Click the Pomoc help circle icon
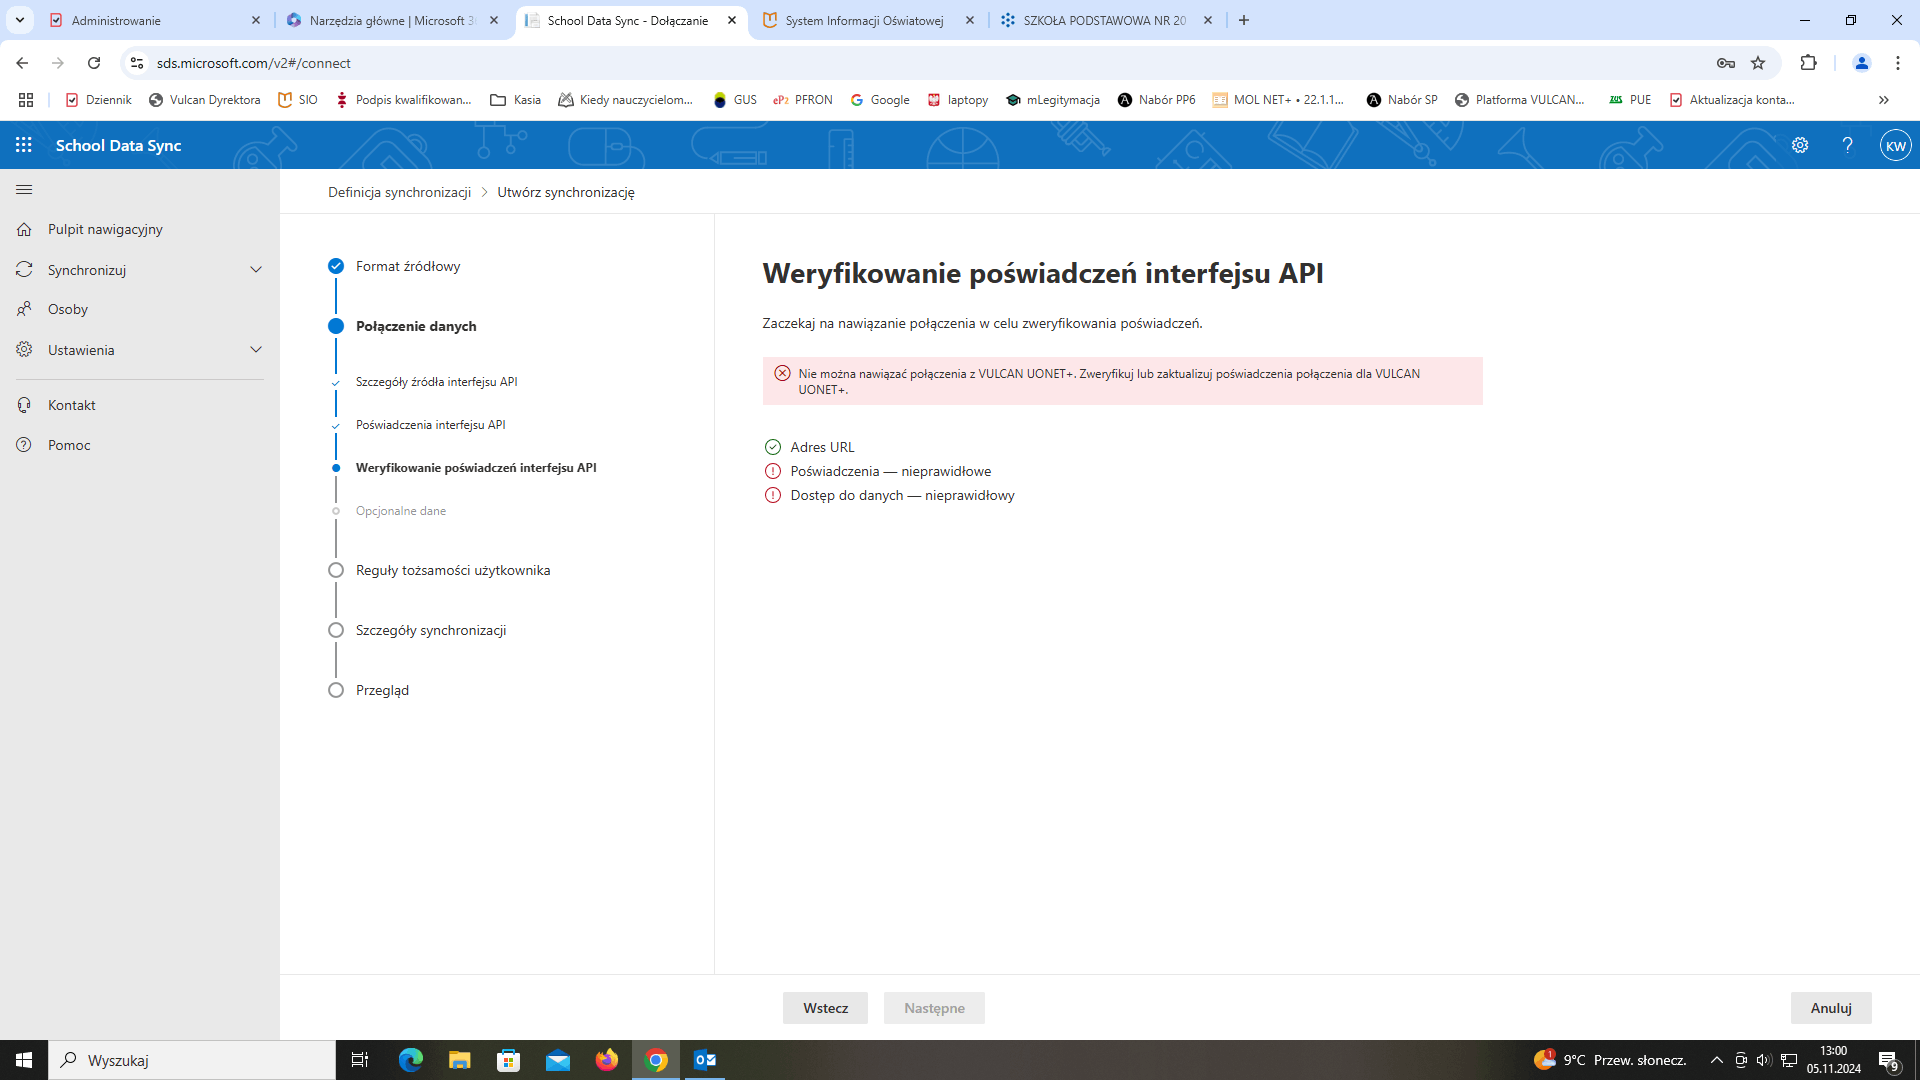The image size is (1920, 1080). coord(24,445)
